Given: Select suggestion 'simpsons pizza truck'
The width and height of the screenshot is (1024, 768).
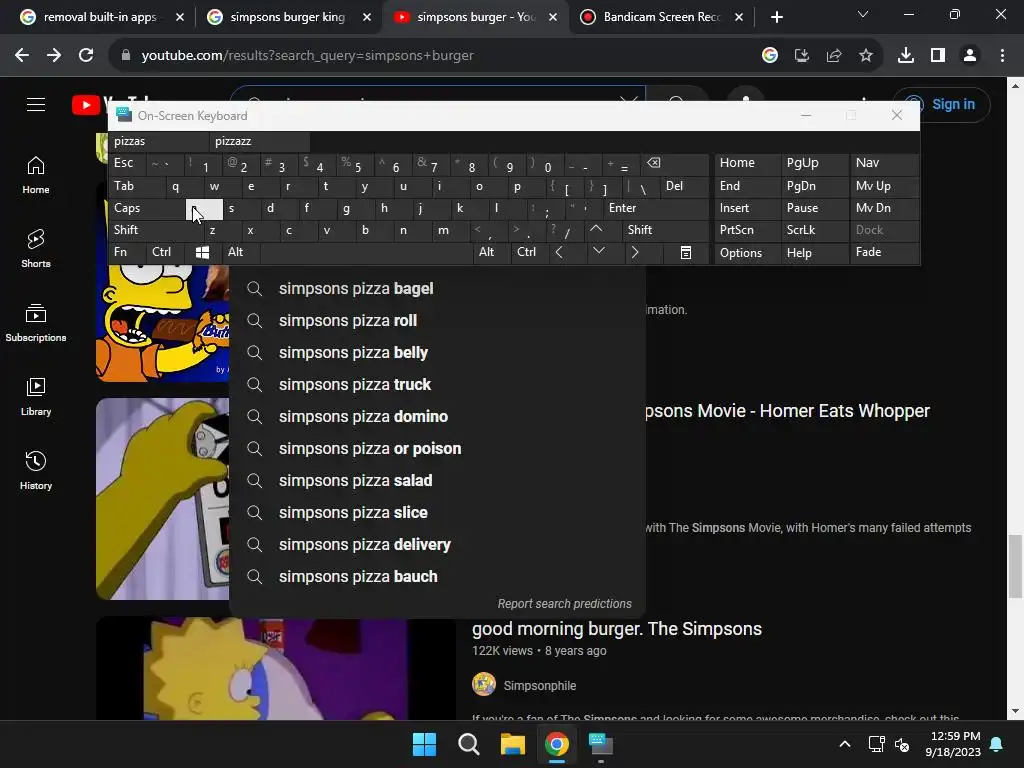Looking at the screenshot, I should pyautogui.click(x=437, y=385).
